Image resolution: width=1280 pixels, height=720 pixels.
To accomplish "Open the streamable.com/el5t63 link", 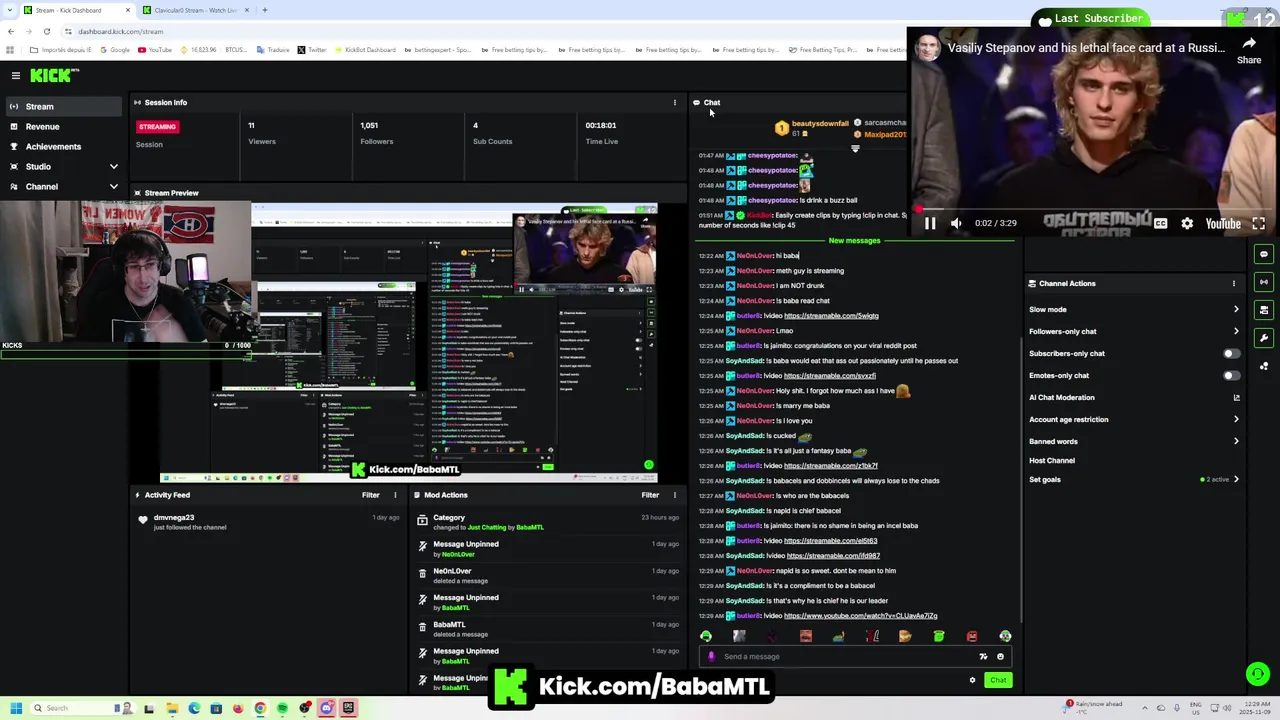I will coord(830,541).
